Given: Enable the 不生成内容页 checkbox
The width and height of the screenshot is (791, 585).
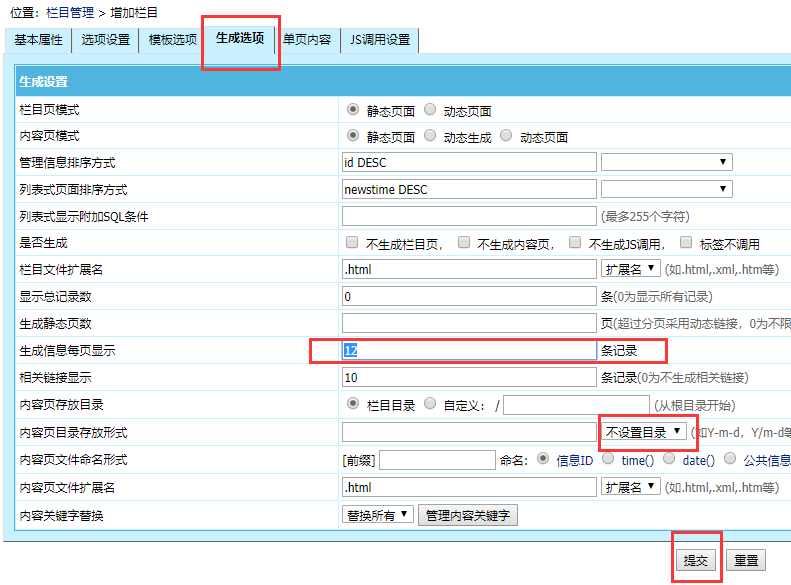Looking at the screenshot, I should (x=464, y=243).
